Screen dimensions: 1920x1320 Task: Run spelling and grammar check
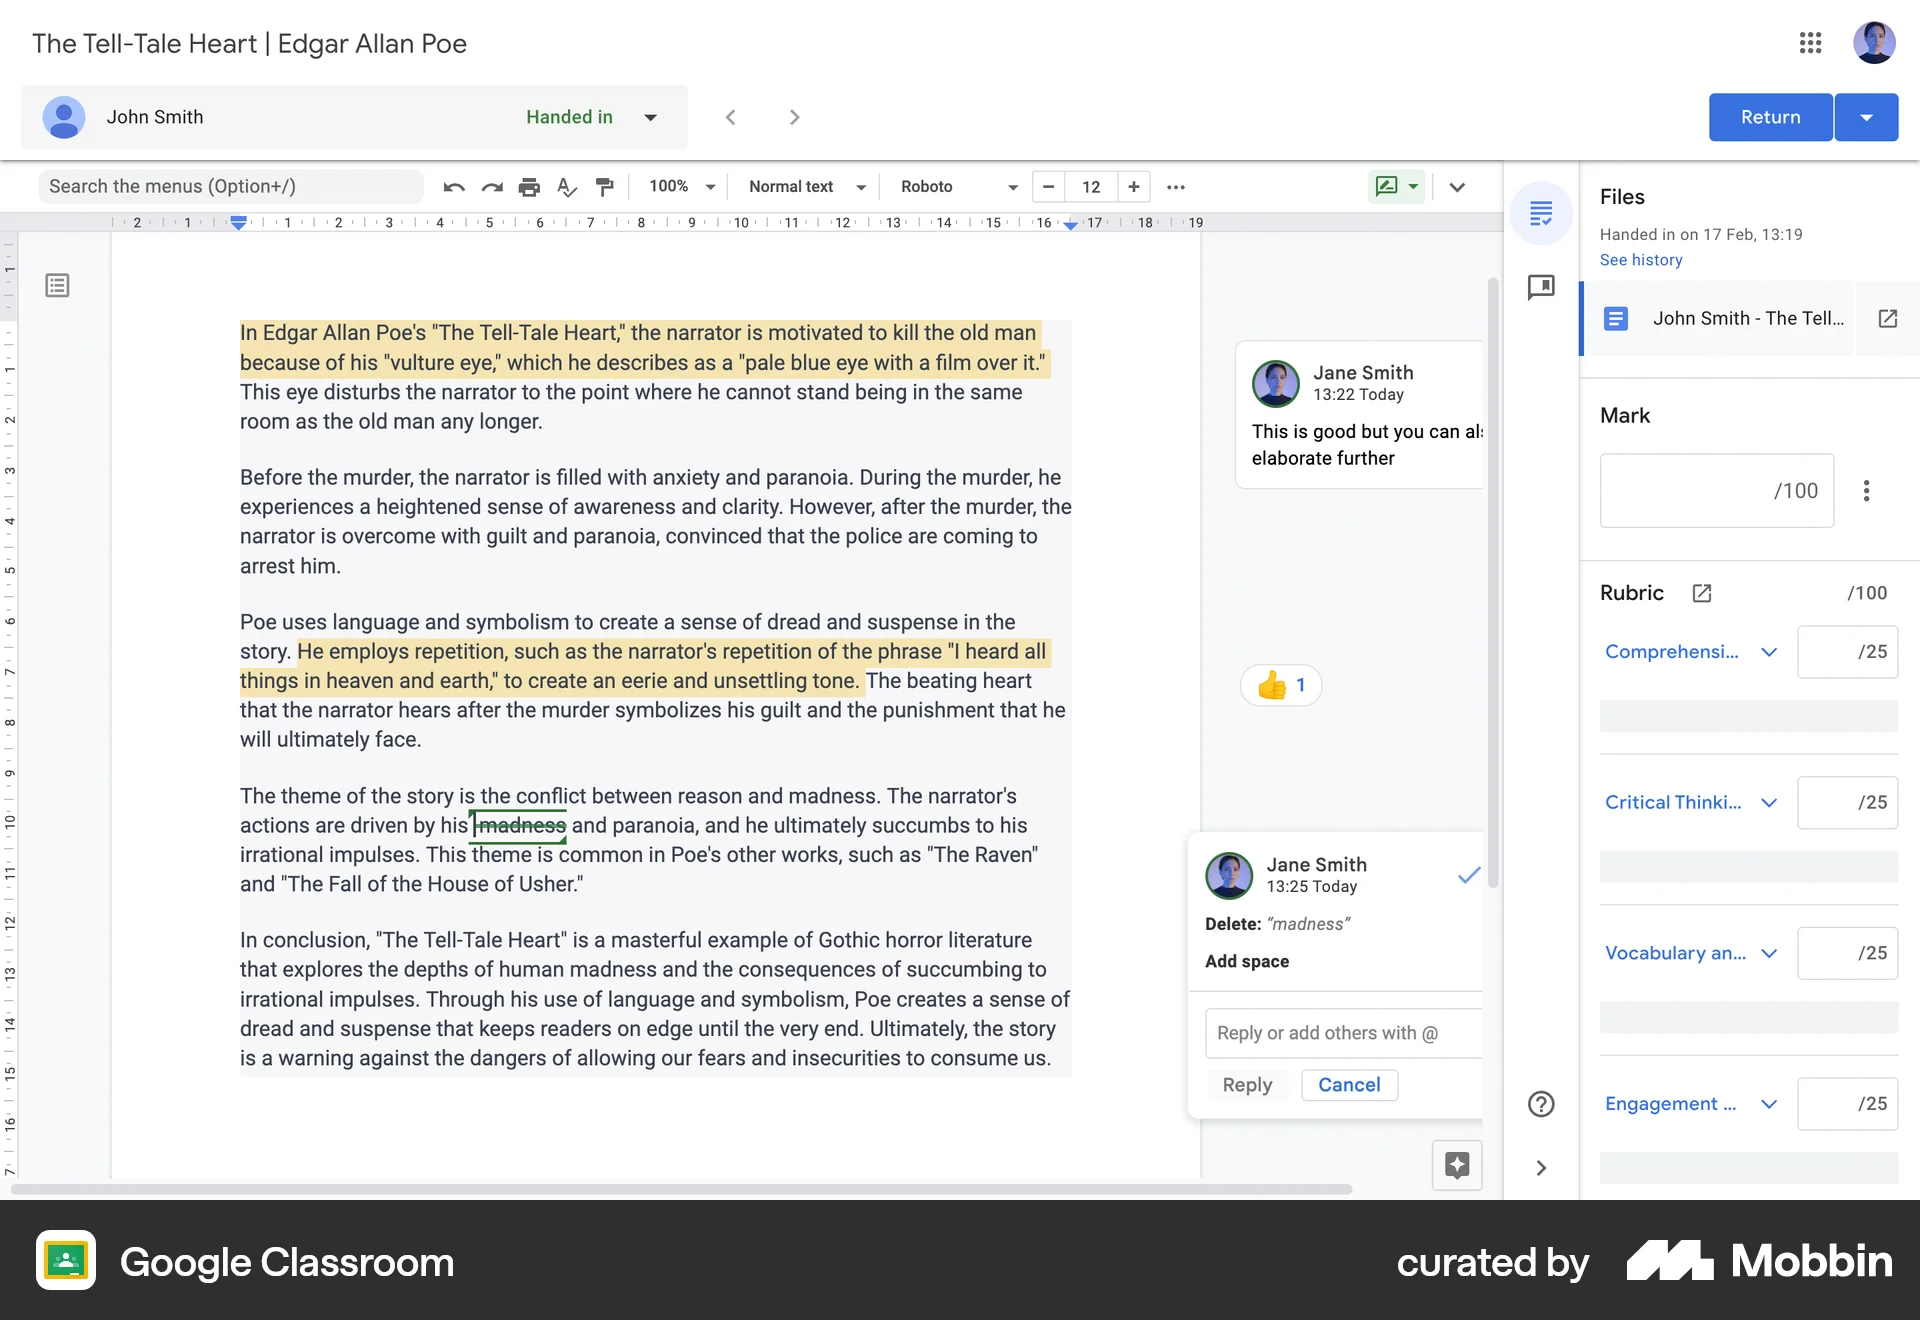567,187
